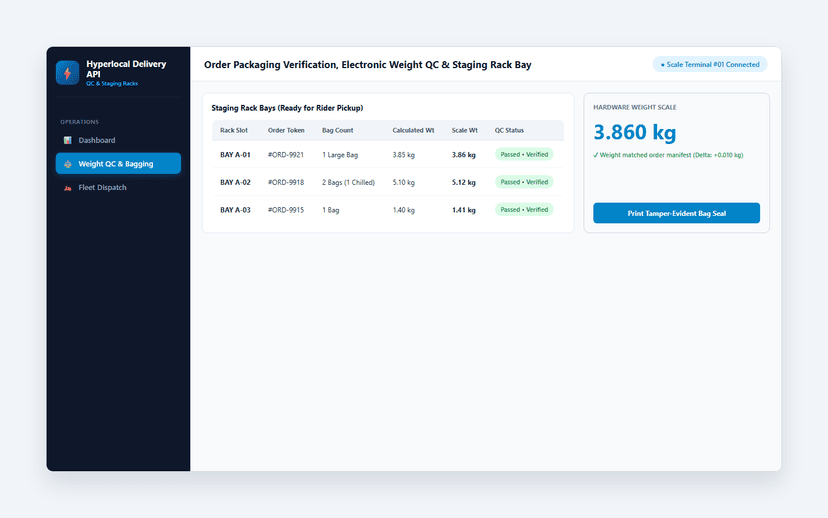Click Scale Terminal #01 Connected badge
828x518 pixels.
coord(710,64)
